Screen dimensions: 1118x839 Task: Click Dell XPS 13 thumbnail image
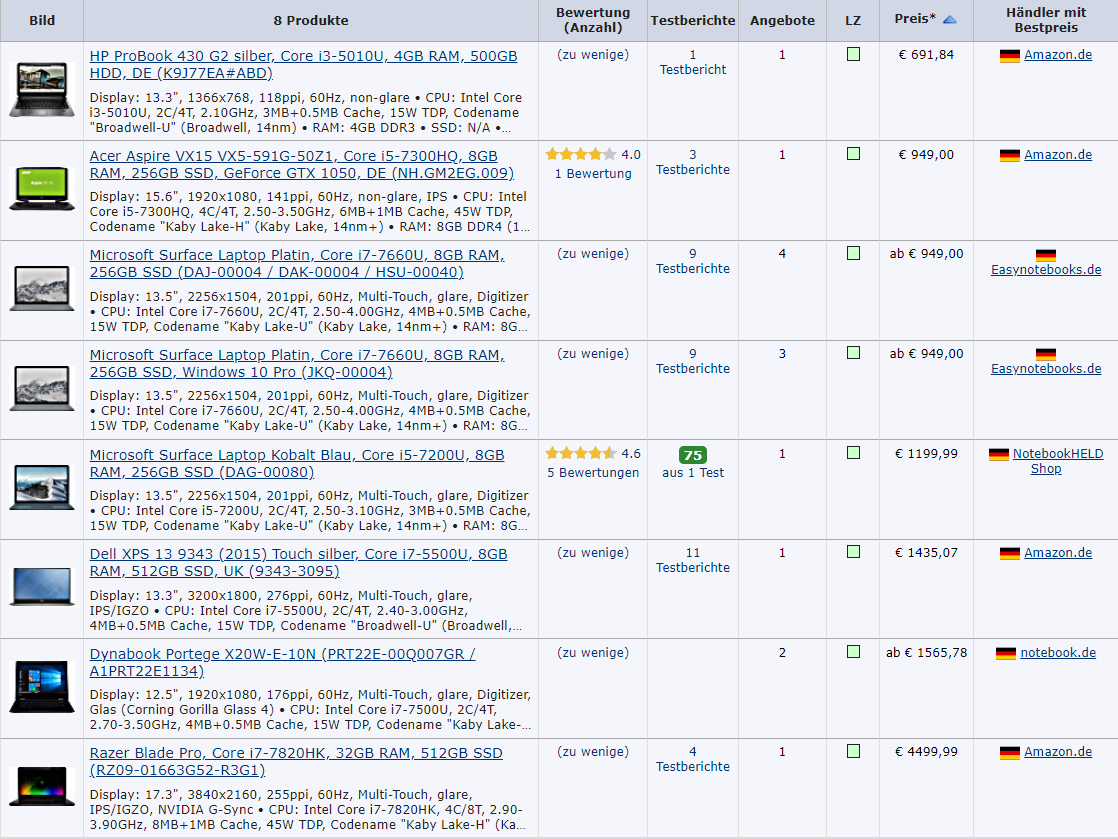pyautogui.click(x=42, y=587)
